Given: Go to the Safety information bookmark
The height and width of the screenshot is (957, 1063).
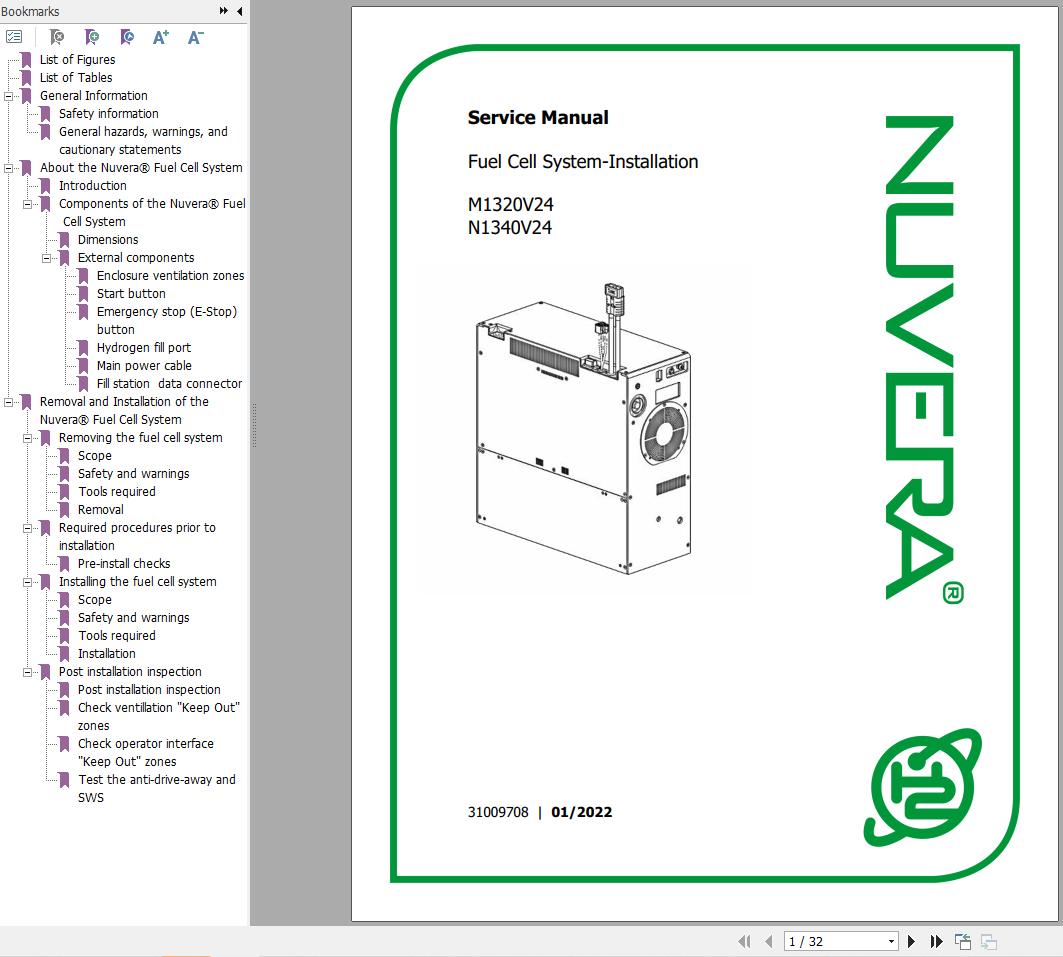Looking at the screenshot, I should click(108, 114).
